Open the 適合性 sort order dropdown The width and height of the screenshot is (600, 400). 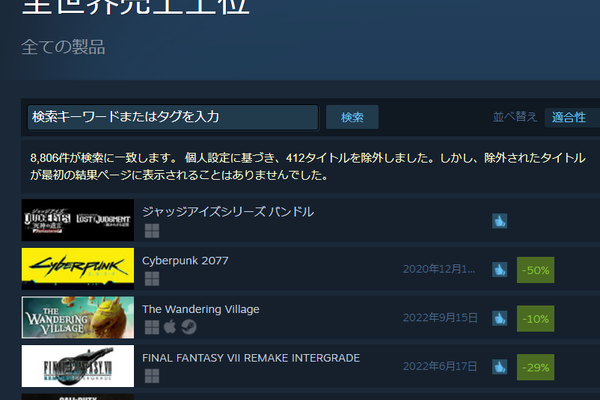[x=572, y=117]
